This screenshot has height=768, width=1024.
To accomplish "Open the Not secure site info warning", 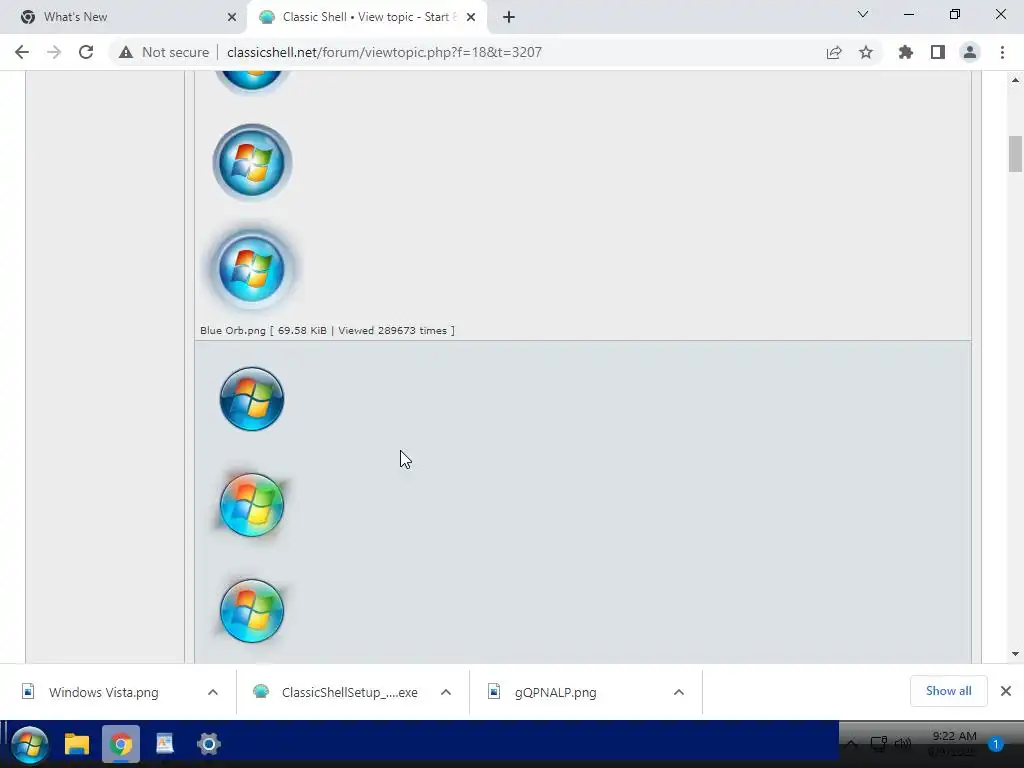I will click(x=164, y=52).
